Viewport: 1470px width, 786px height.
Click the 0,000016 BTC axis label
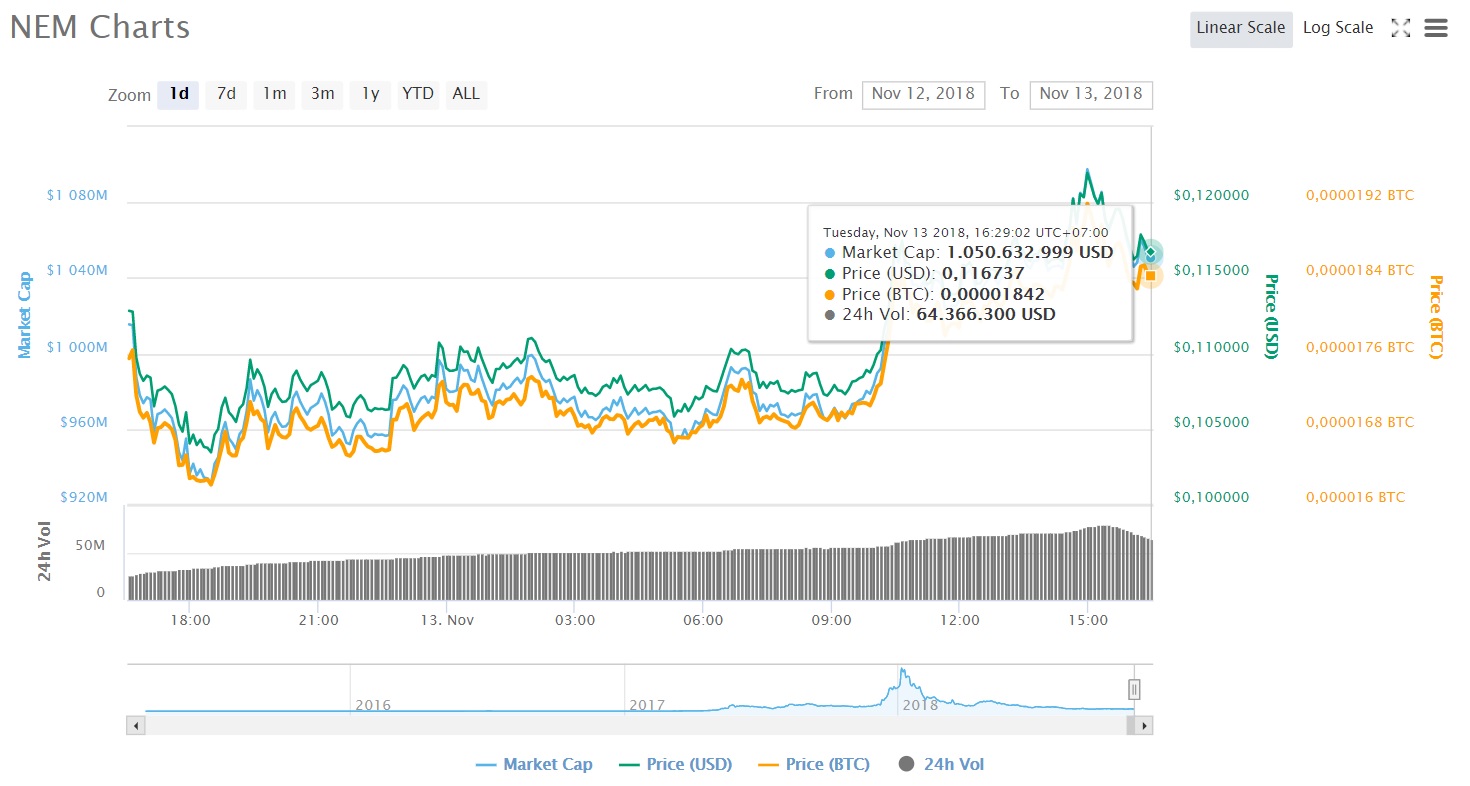(1355, 497)
